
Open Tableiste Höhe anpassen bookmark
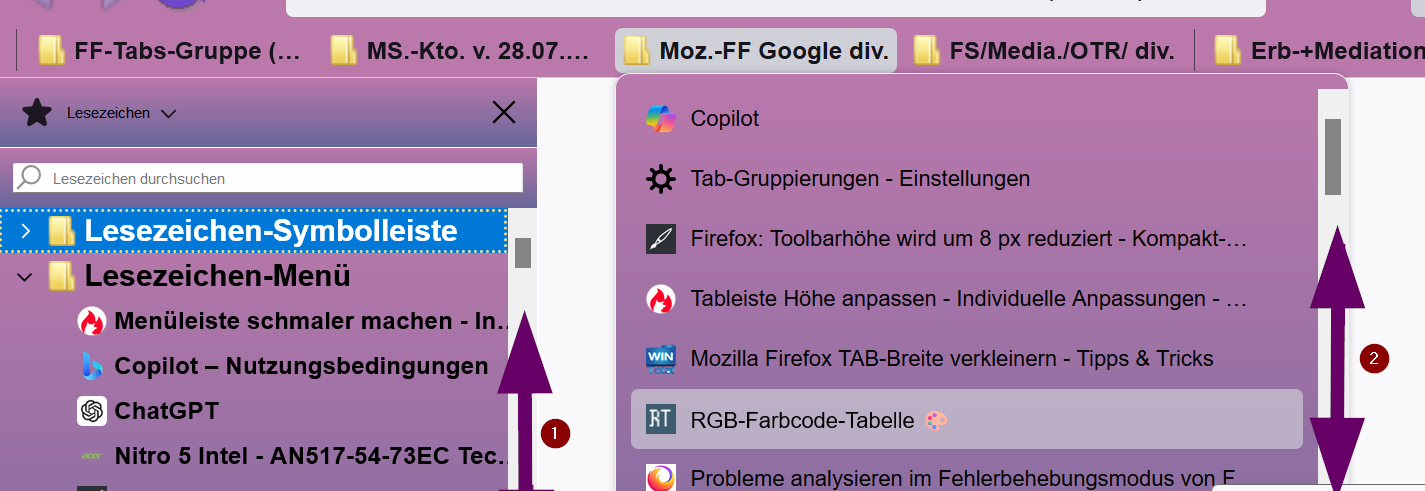pyautogui.click(x=968, y=299)
